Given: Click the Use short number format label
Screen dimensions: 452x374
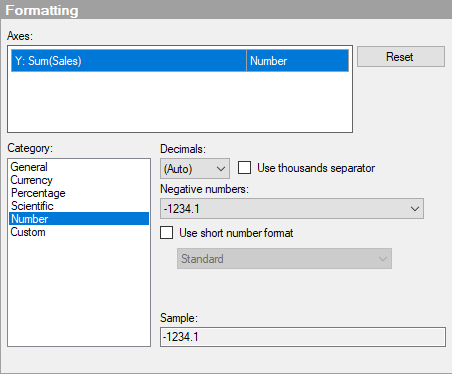Looking at the screenshot, I should click(x=236, y=233).
